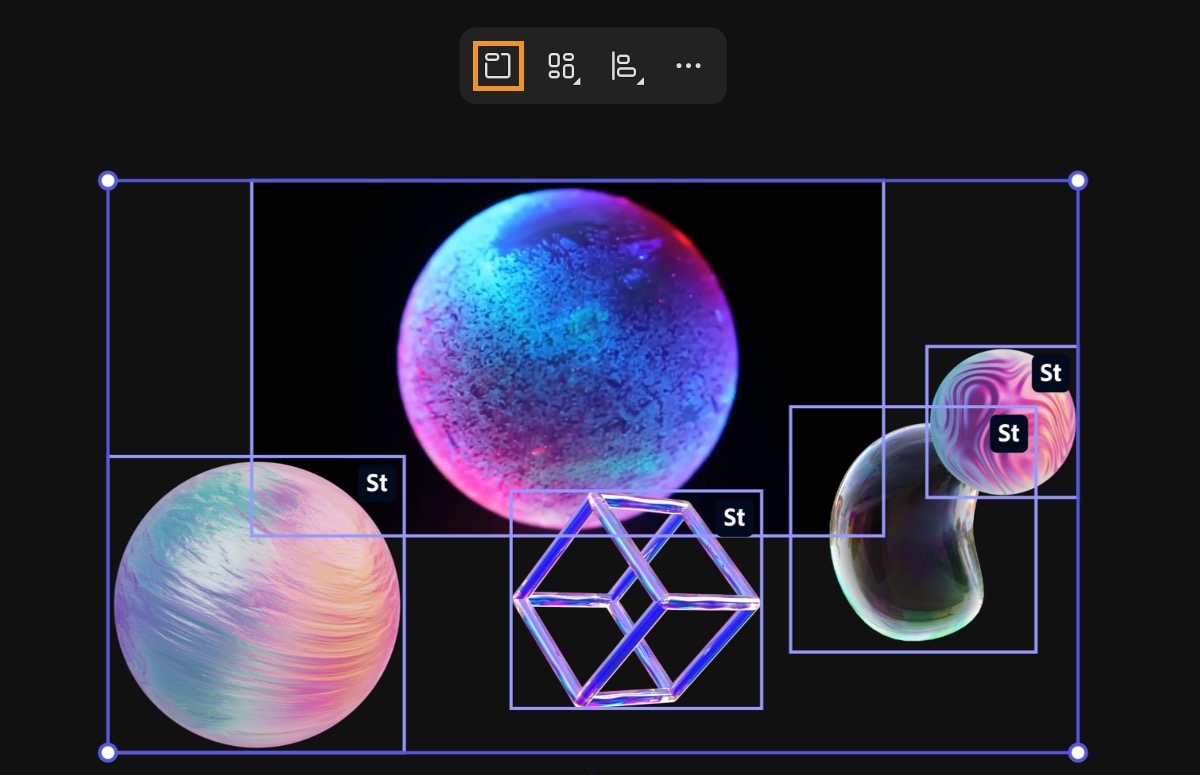The image size is (1200, 775).
Task: Click the St badge on pastel sphere
Action: tap(376, 483)
